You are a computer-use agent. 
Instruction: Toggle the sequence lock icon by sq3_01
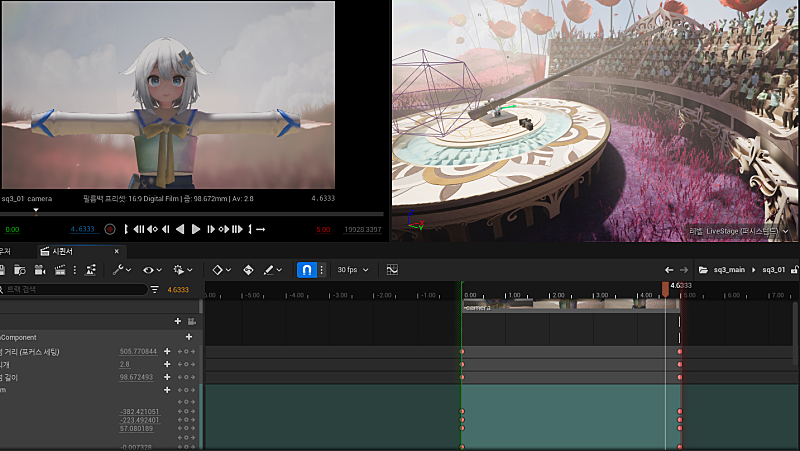point(794,270)
